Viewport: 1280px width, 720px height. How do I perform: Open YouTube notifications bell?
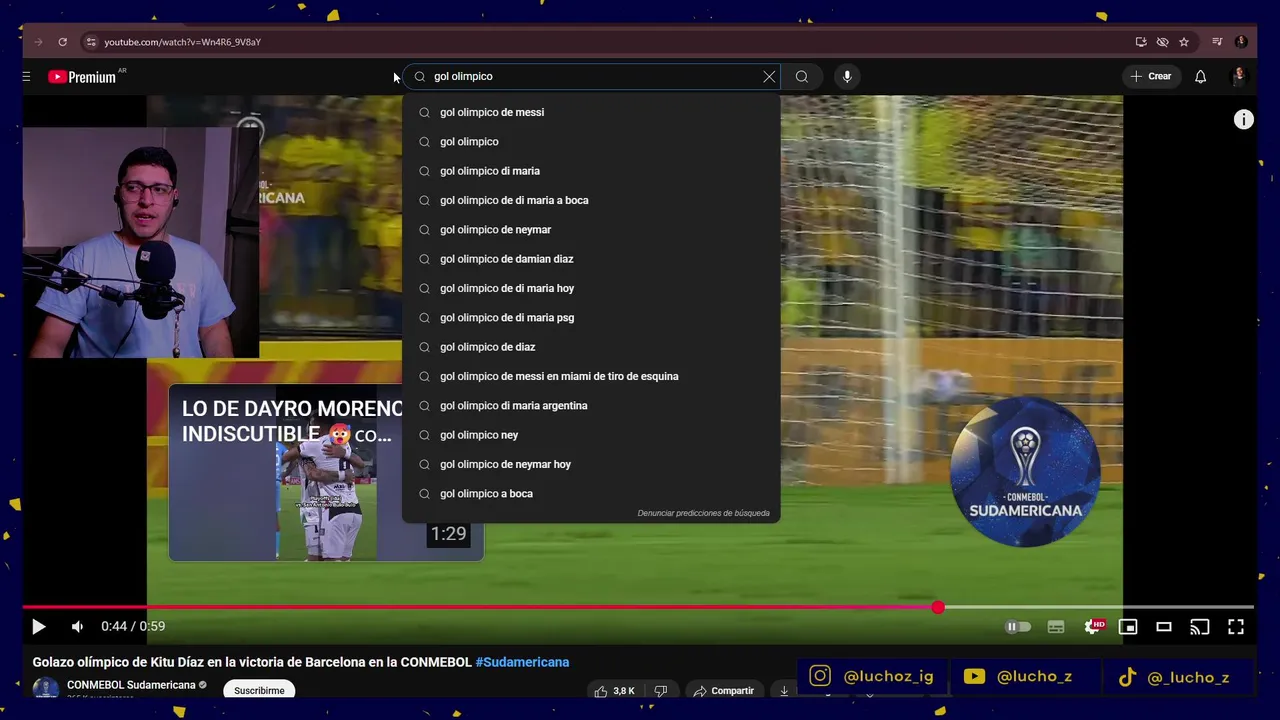pos(1201,76)
